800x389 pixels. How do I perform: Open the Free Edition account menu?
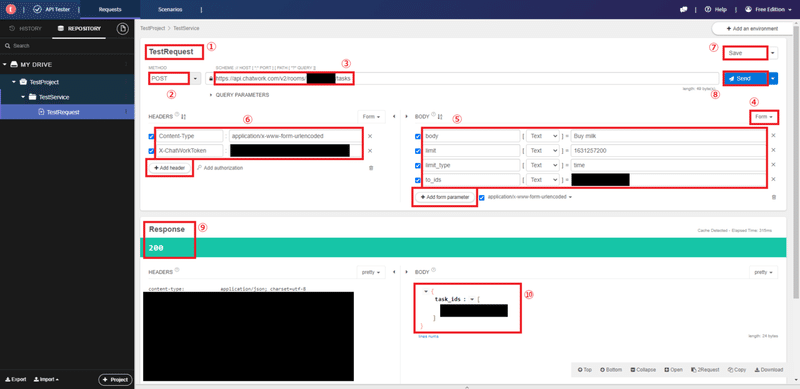tap(769, 9)
